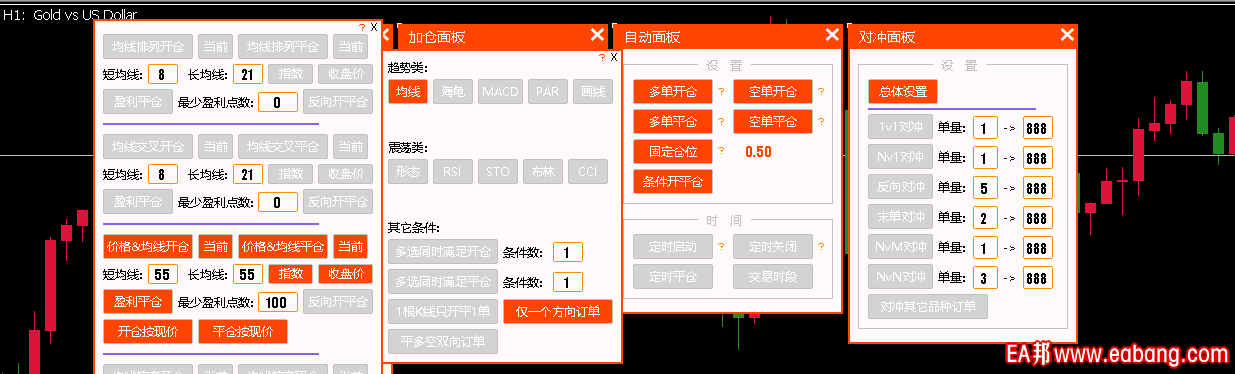
Task: Click the help ? beside 空单开仓
Action: [821, 92]
